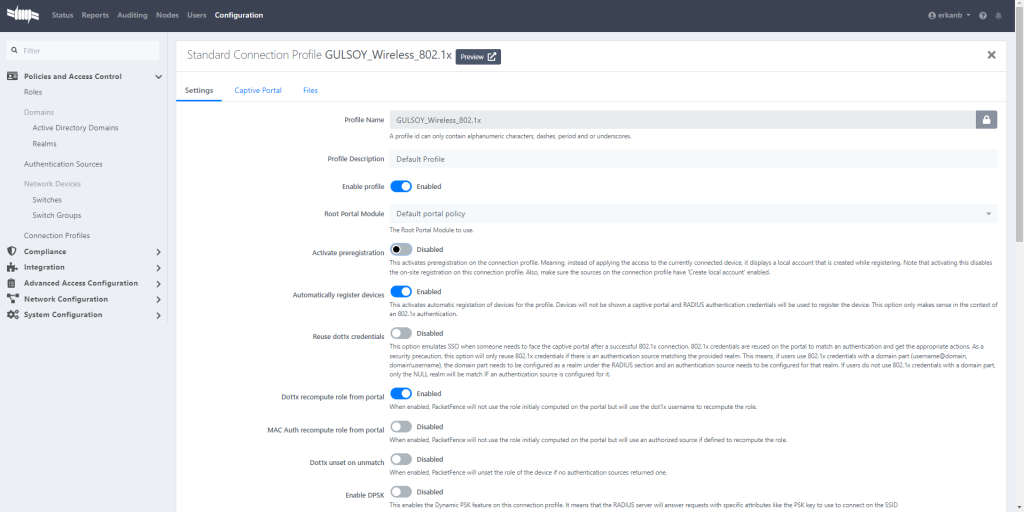The width and height of the screenshot is (1024, 512).
Task: Disable the Enable profile toggle
Action: point(400,186)
